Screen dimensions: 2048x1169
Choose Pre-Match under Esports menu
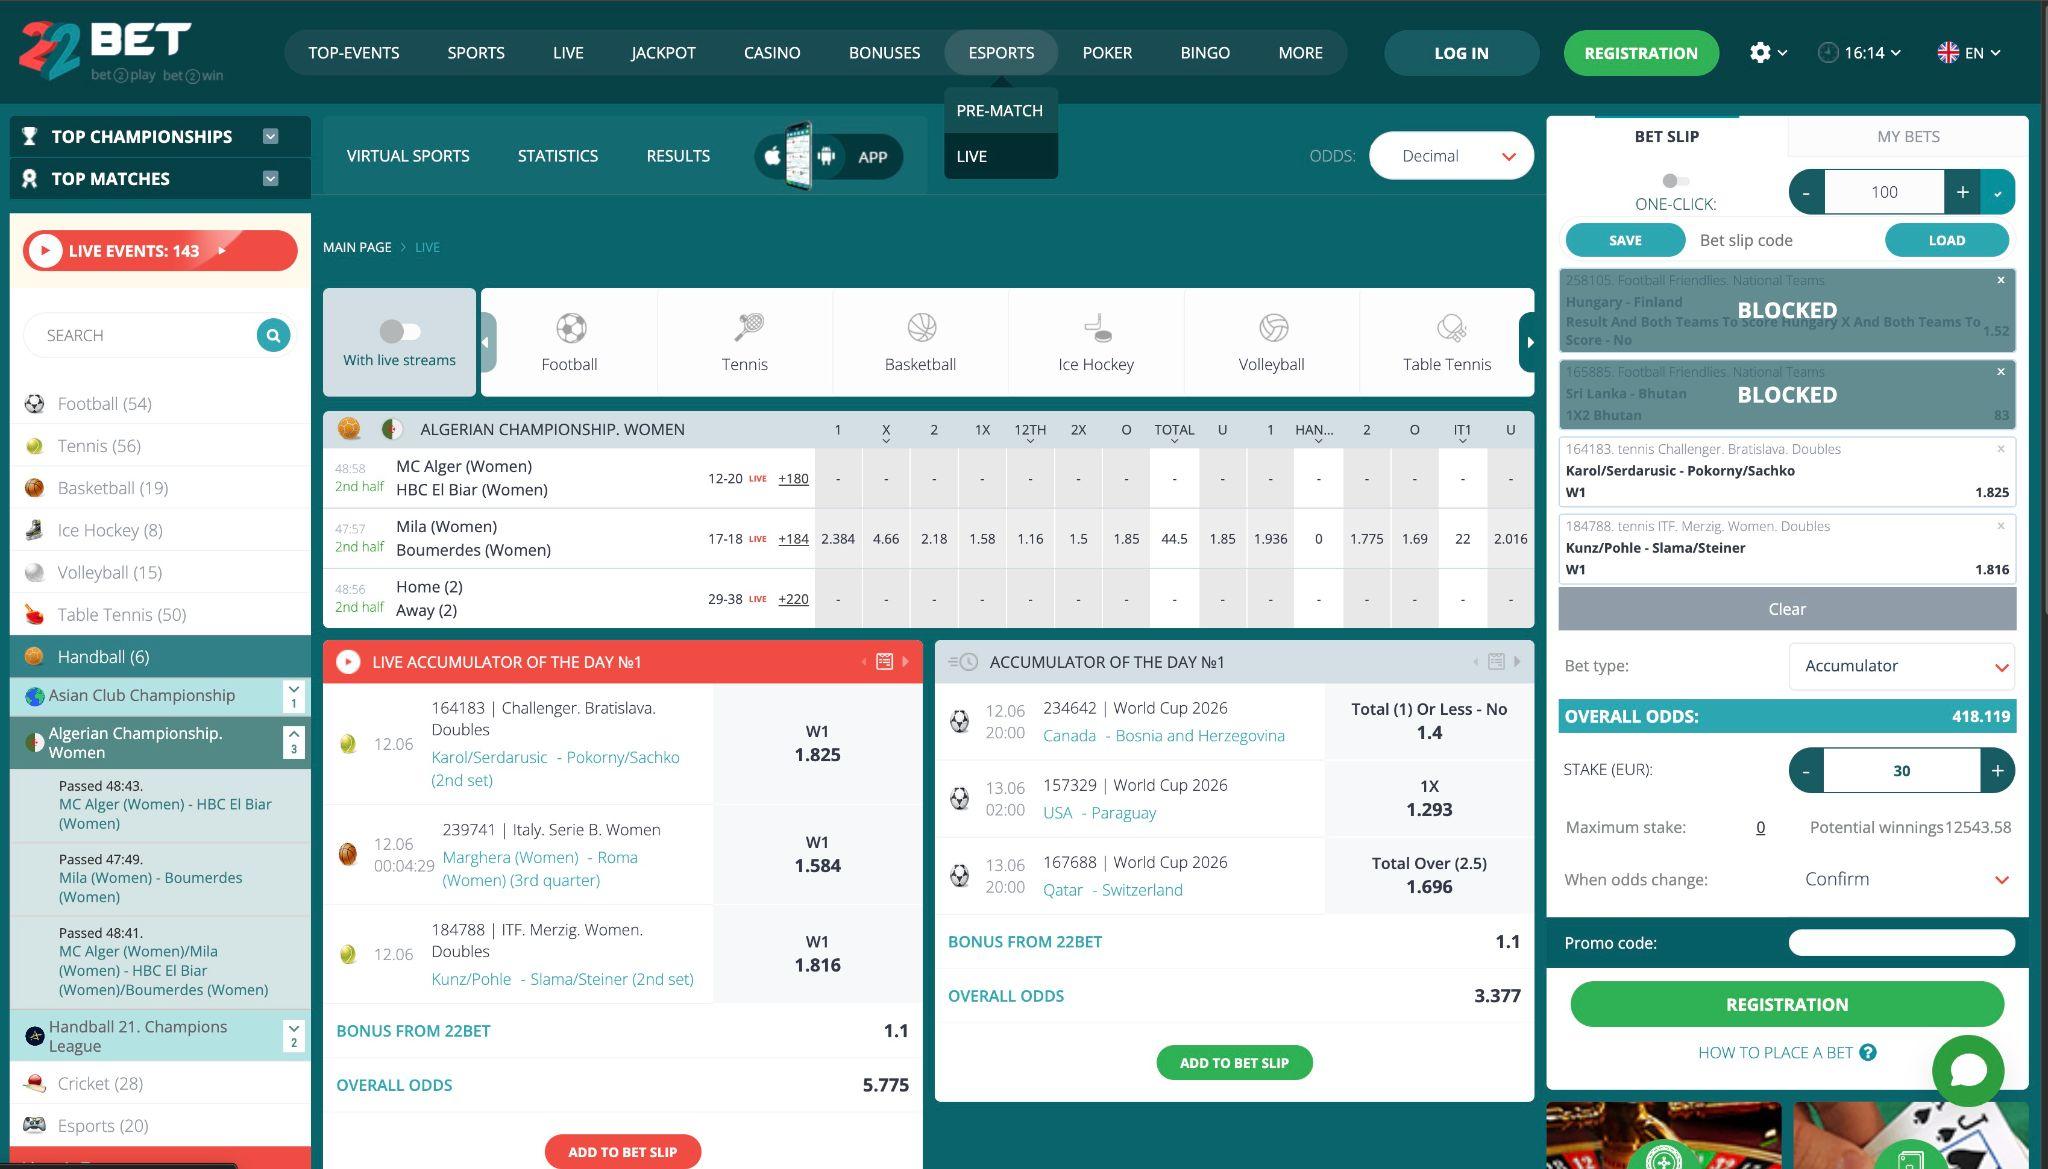[x=1000, y=110]
